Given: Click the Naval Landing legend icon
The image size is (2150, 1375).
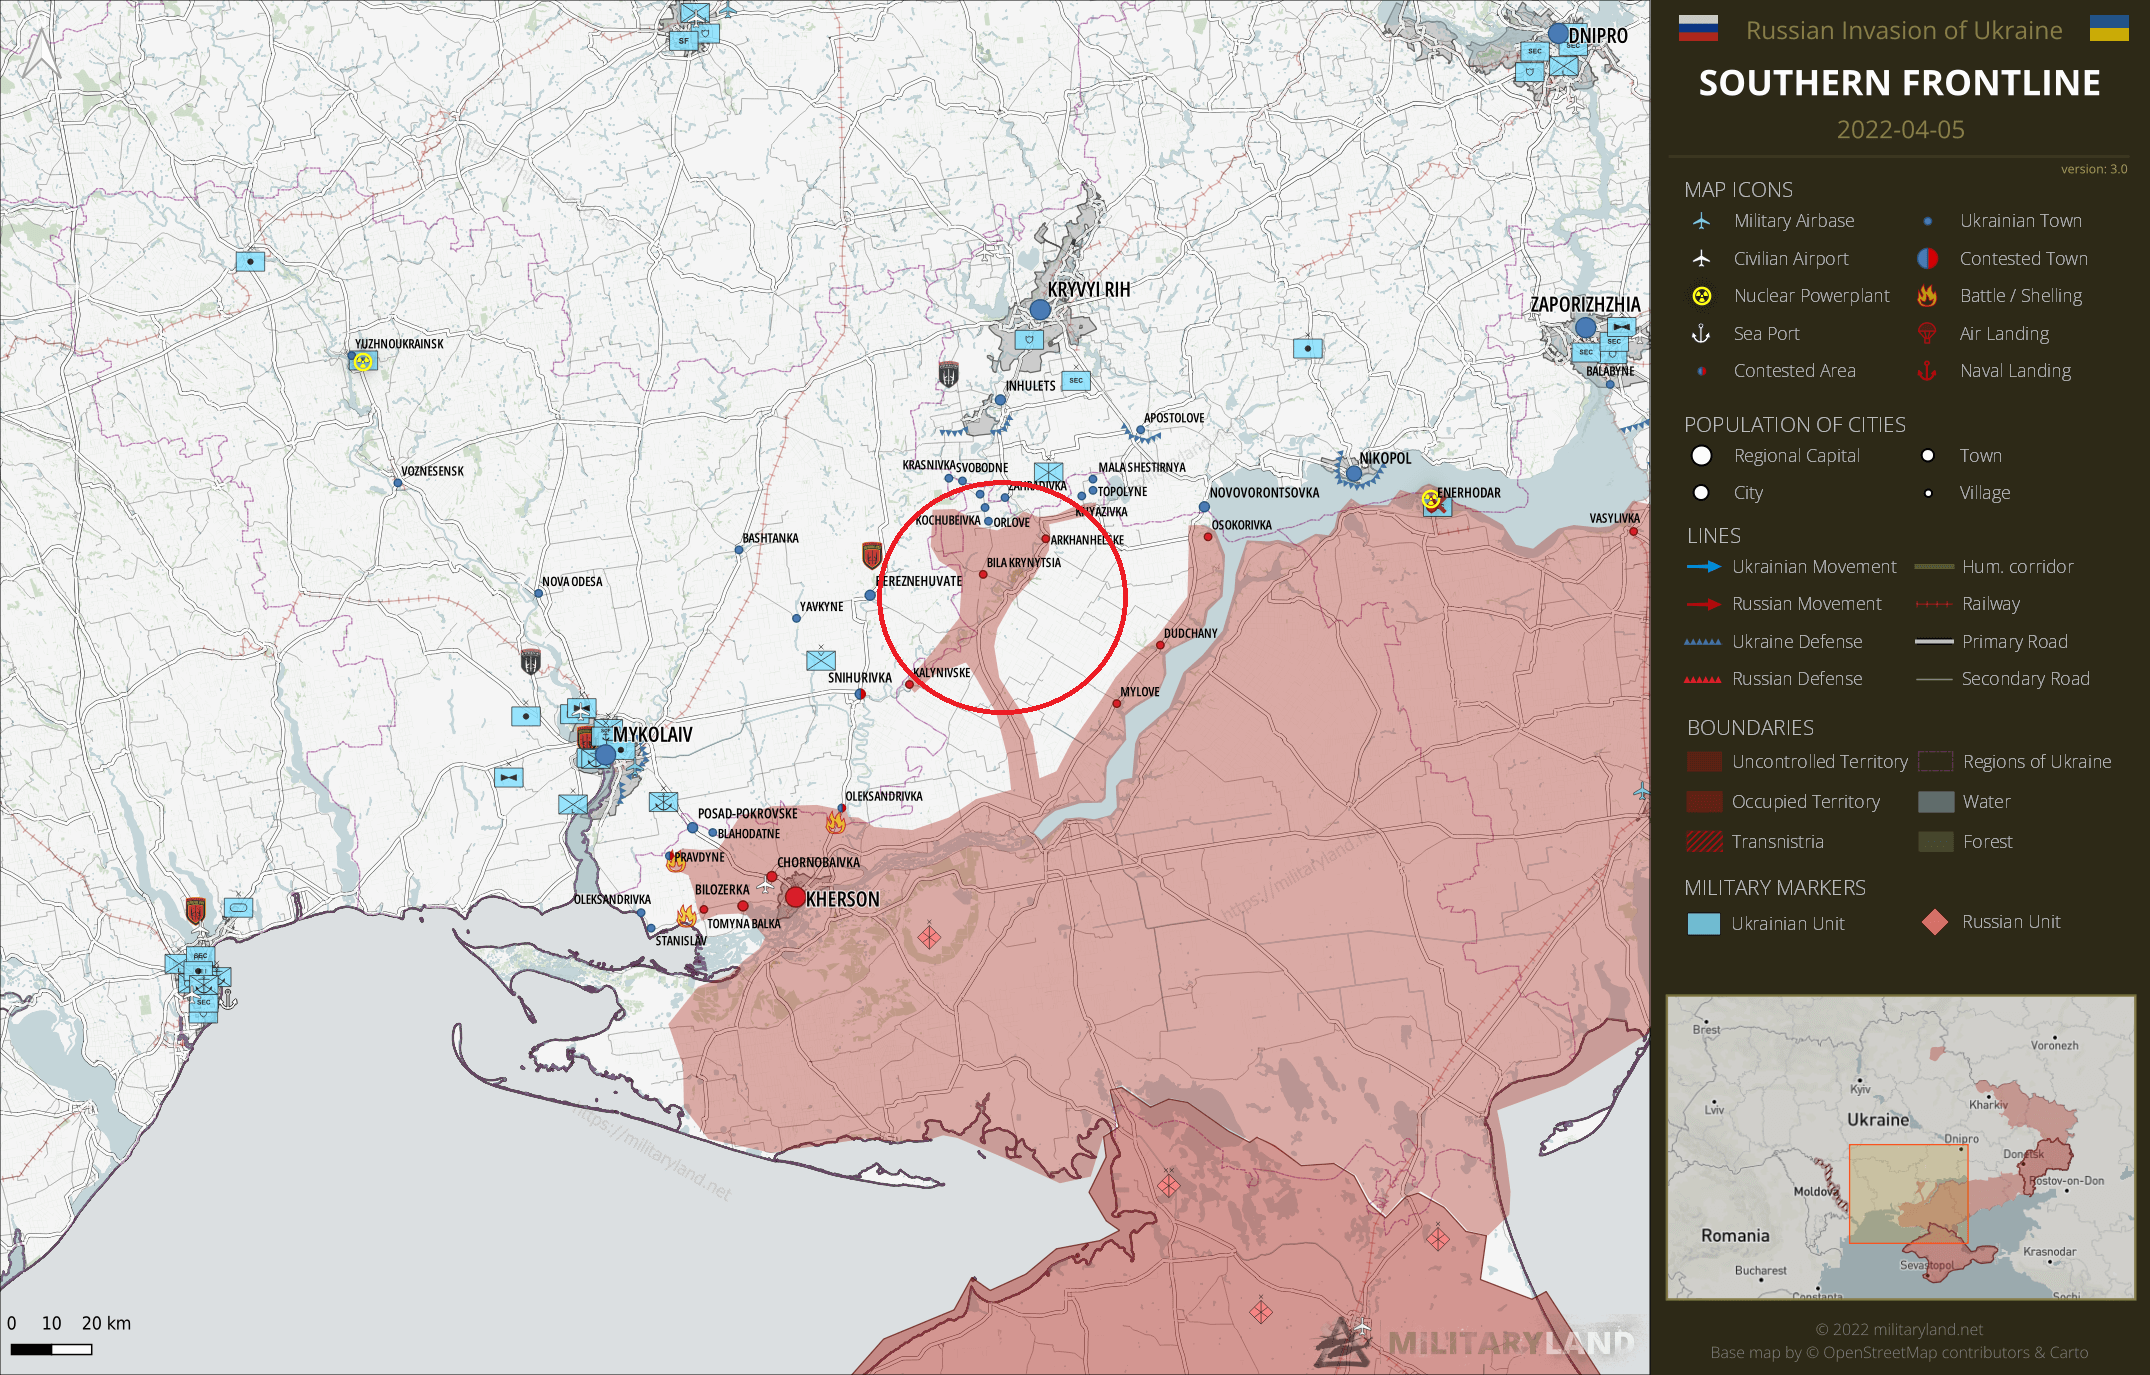Looking at the screenshot, I should pos(1927,371).
